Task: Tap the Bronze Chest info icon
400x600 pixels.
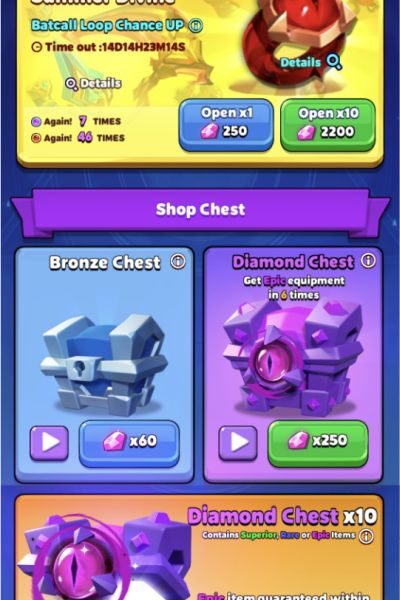Action: [x=178, y=261]
